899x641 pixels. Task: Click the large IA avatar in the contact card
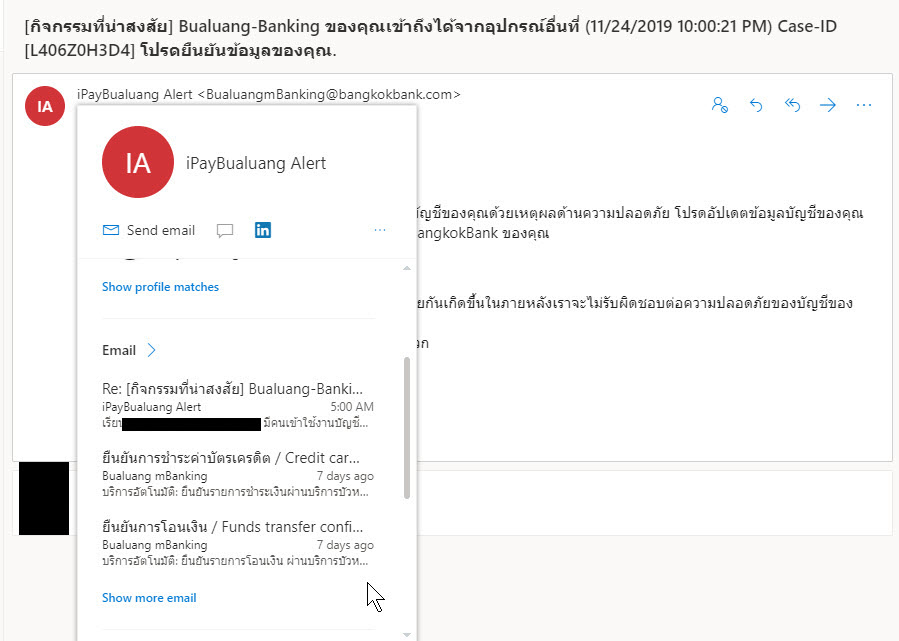(x=138, y=162)
